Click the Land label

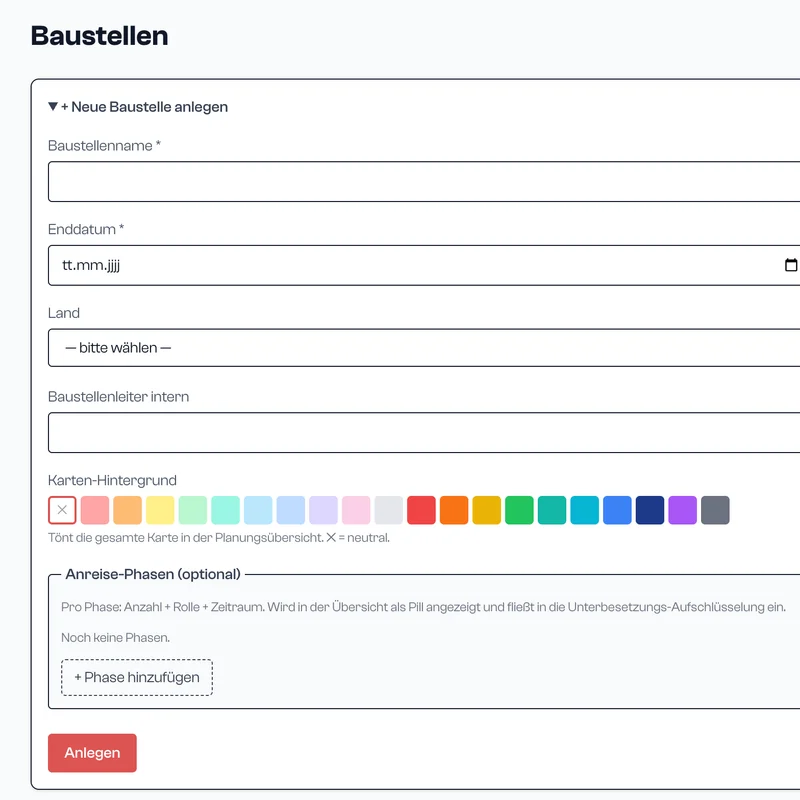click(x=64, y=313)
